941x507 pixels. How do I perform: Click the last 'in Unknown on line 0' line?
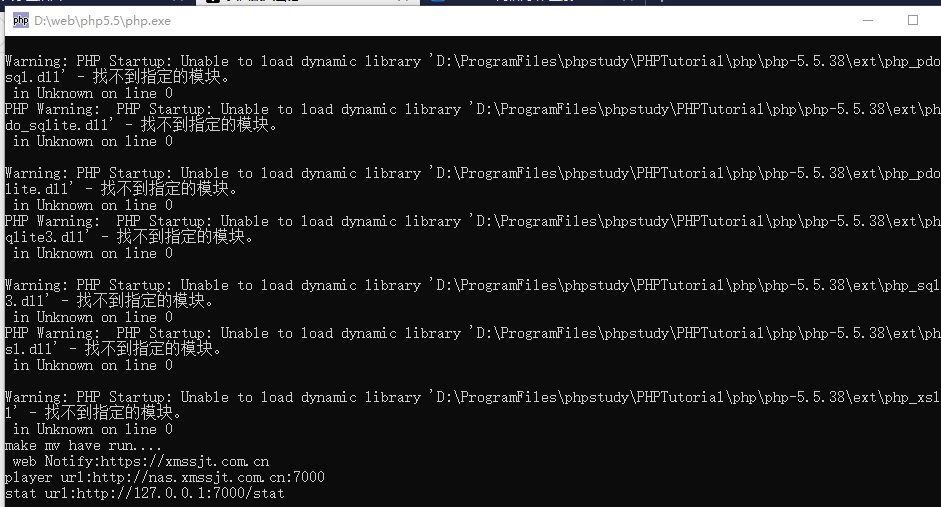92,430
